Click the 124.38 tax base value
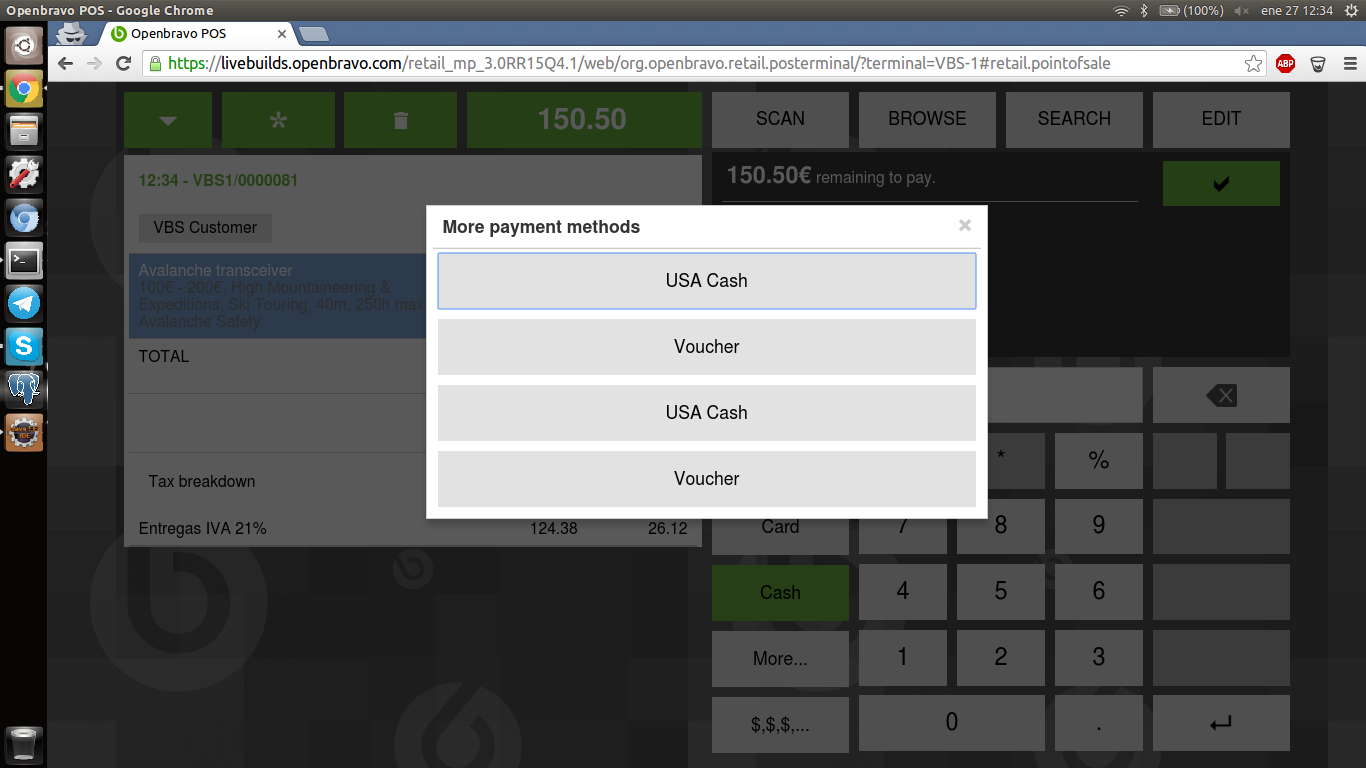Viewport: 1366px width, 768px height. click(x=554, y=529)
